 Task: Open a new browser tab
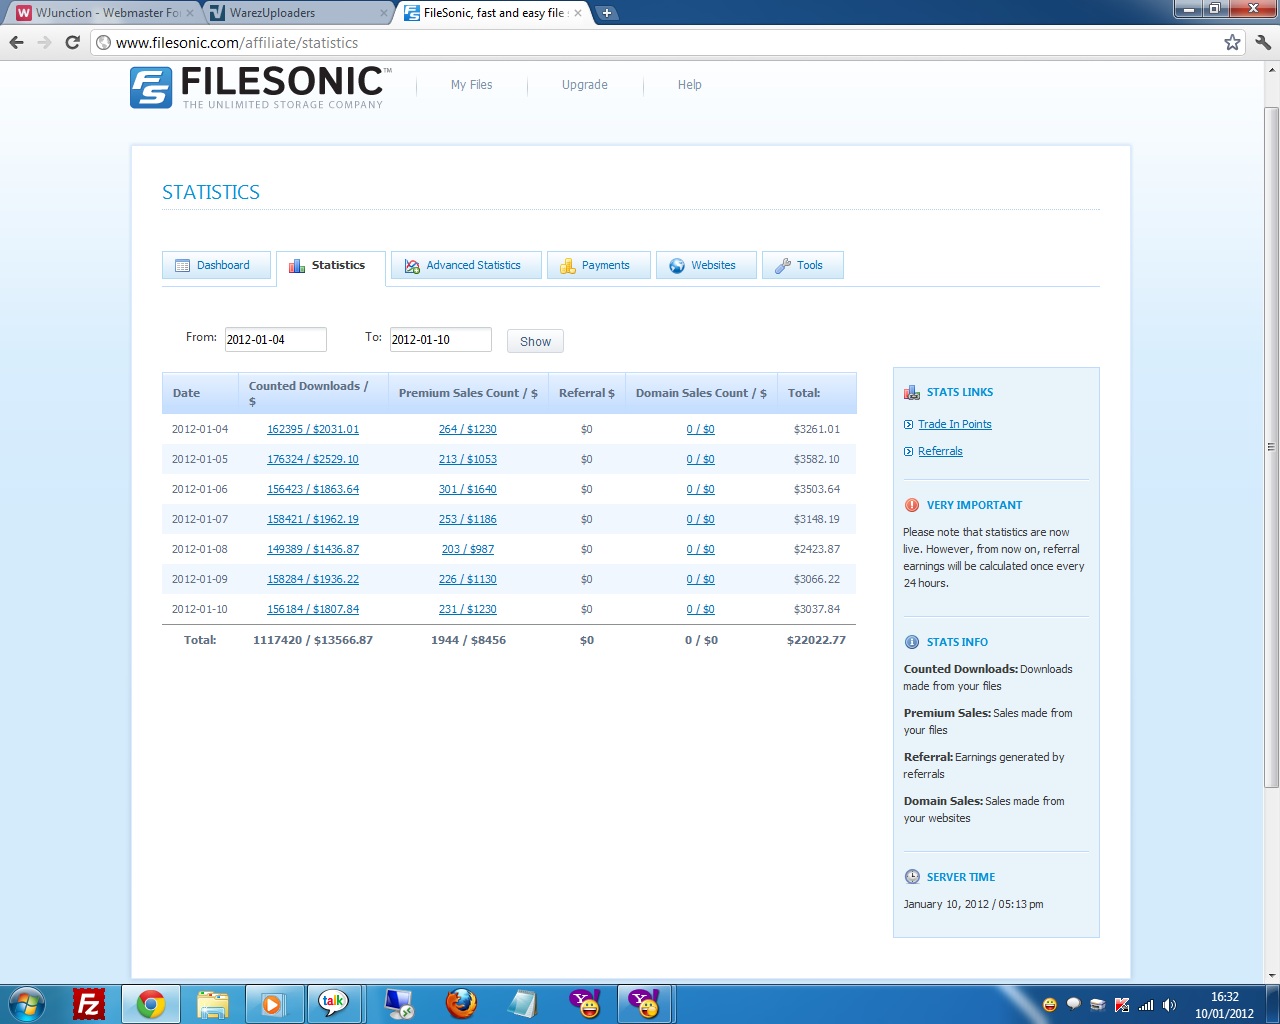click(606, 13)
